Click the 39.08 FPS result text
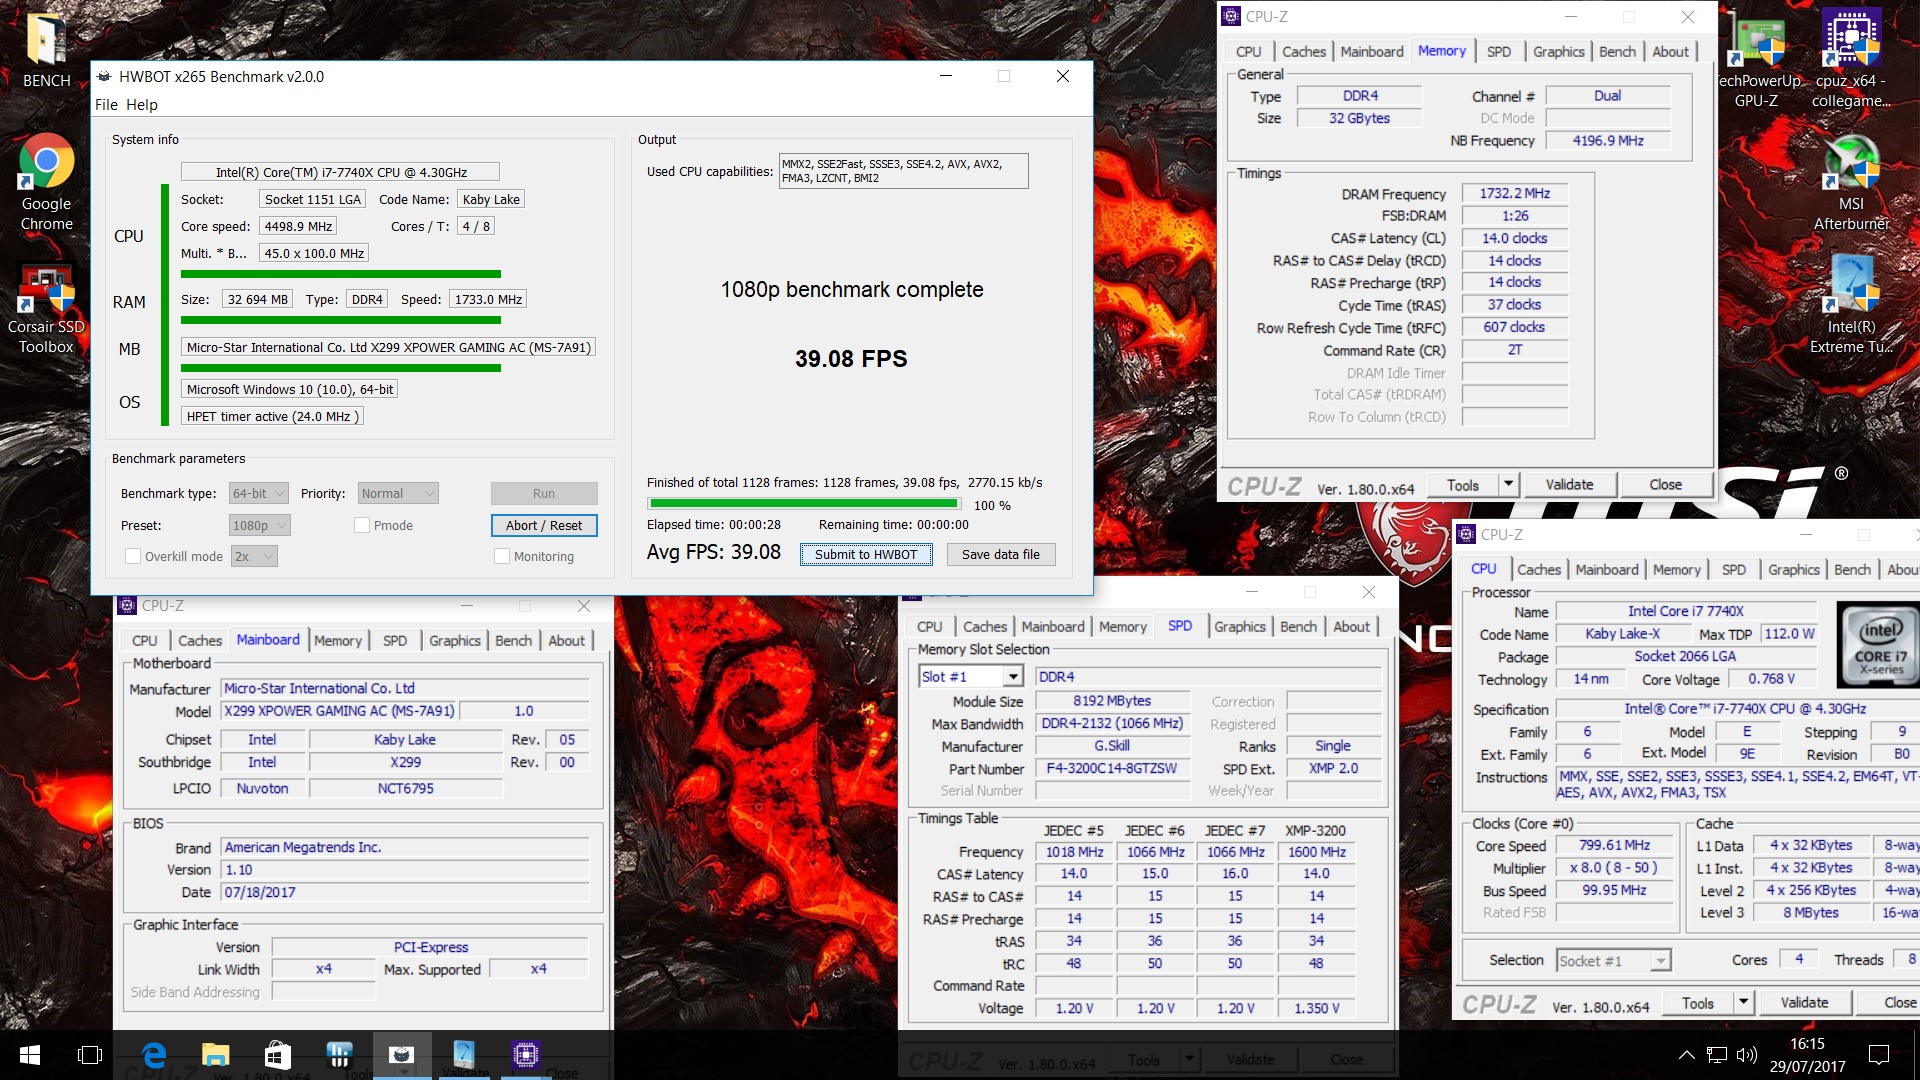This screenshot has width=1920, height=1080. [x=851, y=359]
